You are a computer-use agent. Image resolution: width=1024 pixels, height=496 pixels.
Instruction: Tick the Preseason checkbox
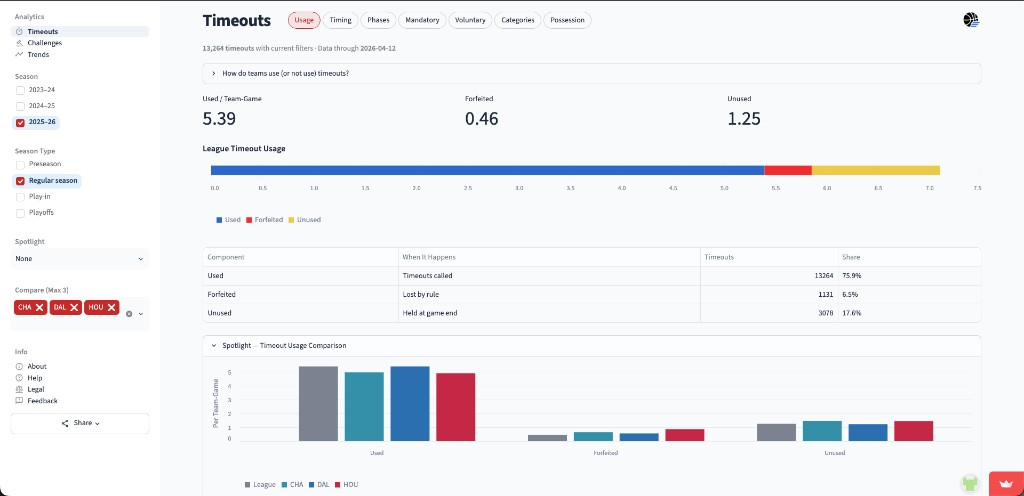20,164
